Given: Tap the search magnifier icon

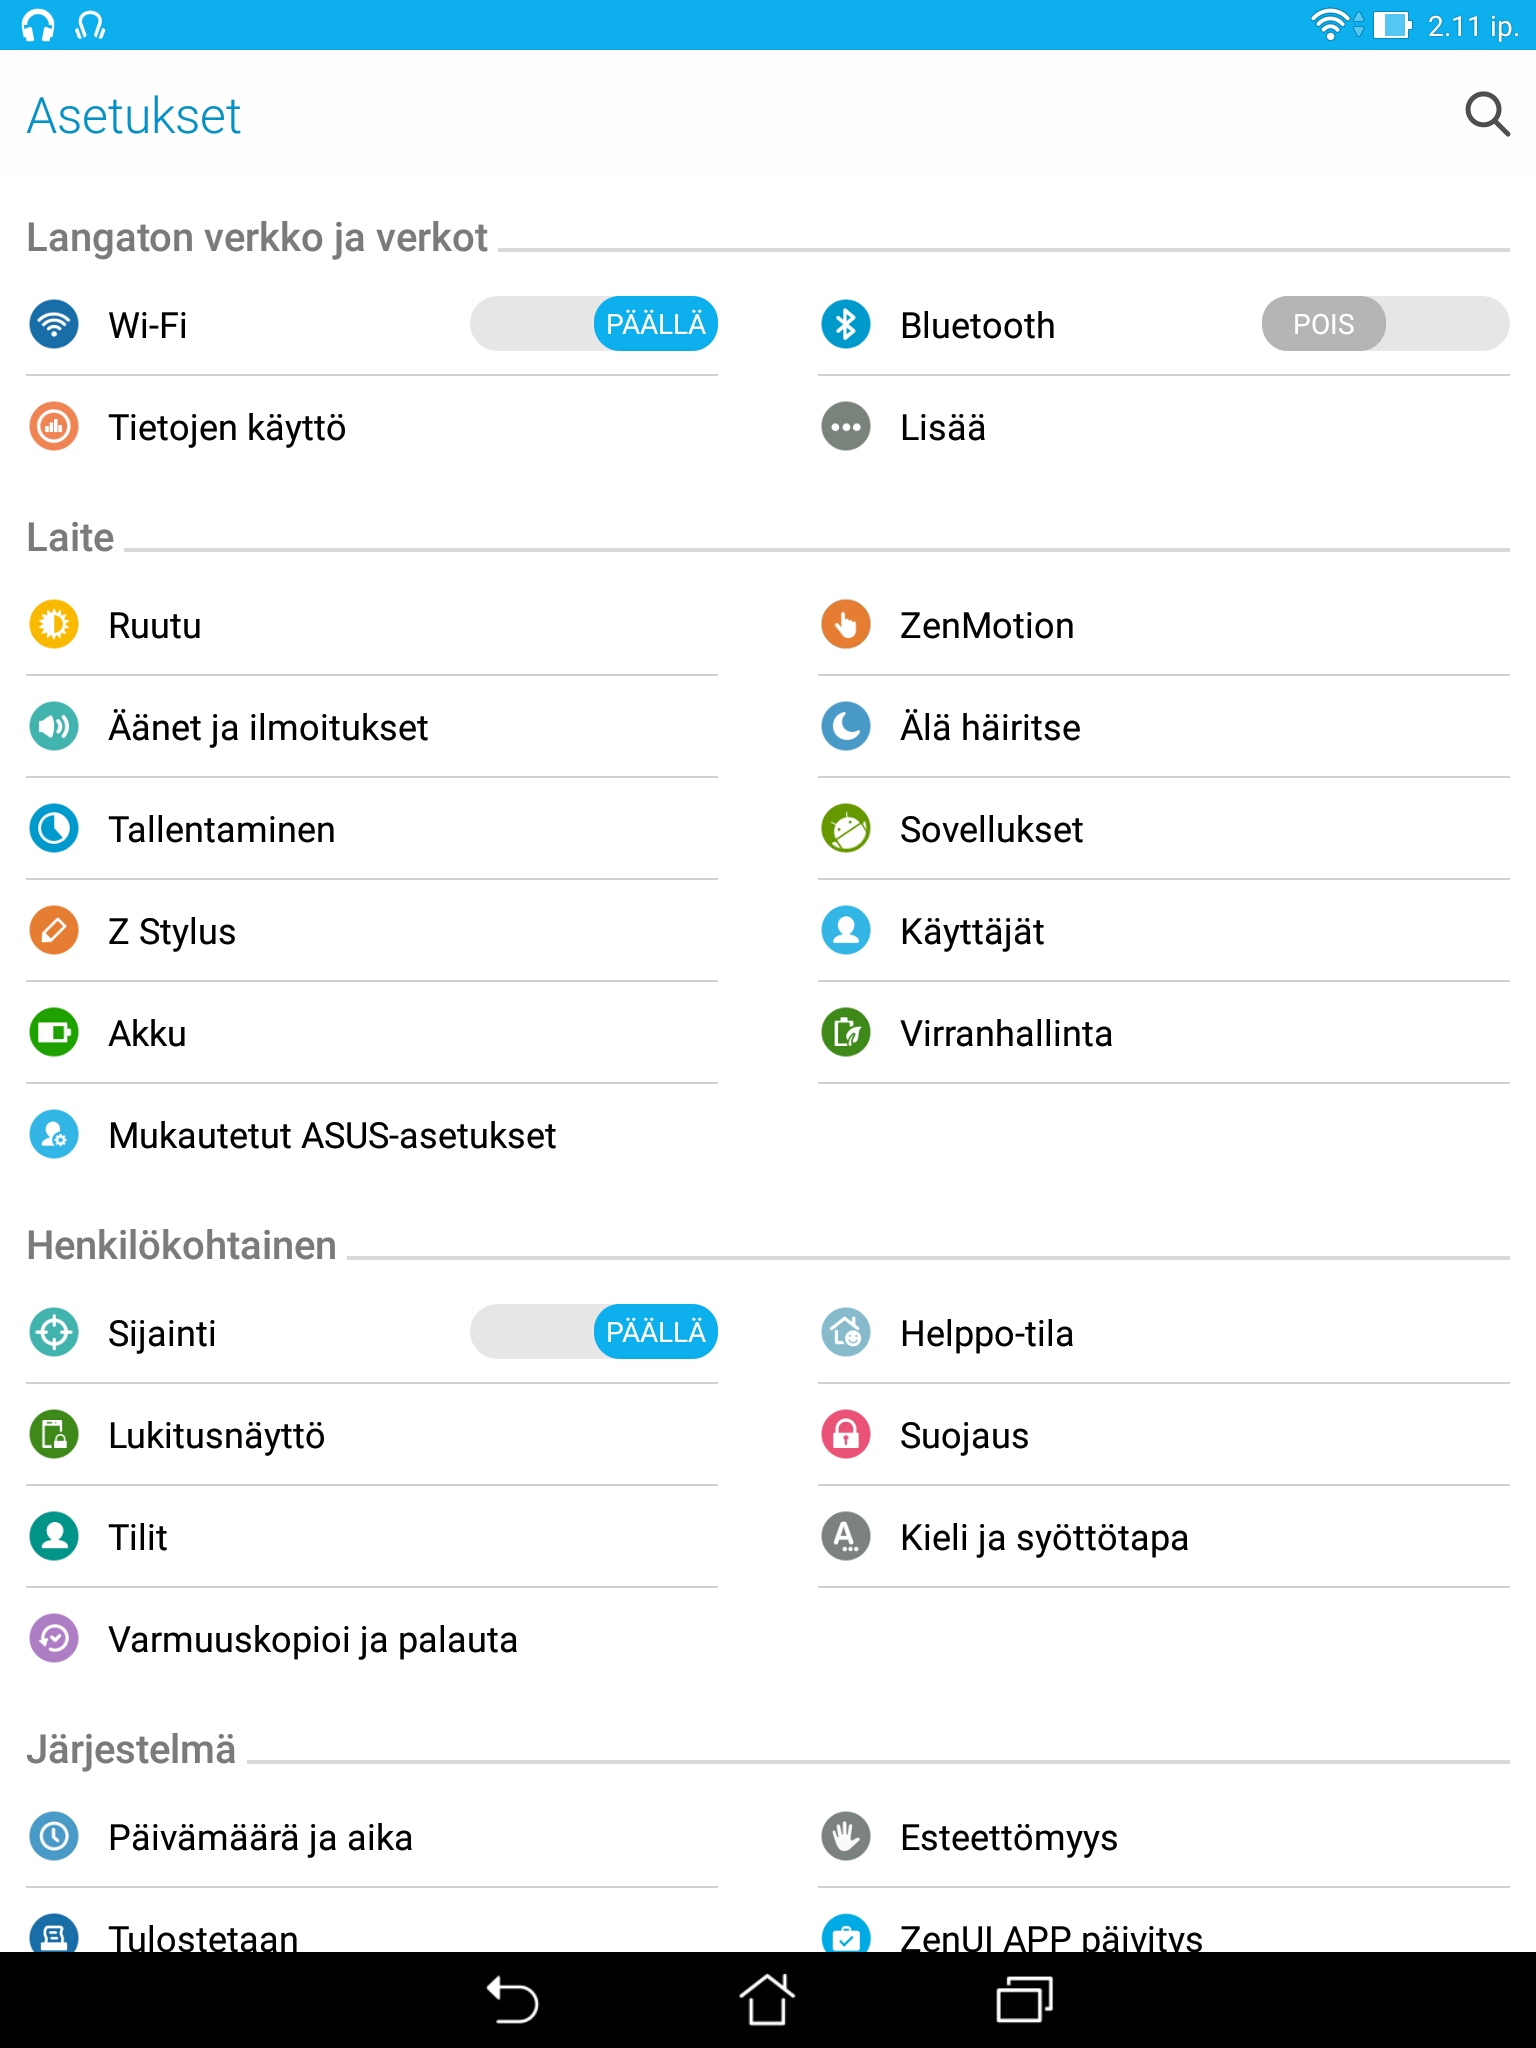Looking at the screenshot, I should pyautogui.click(x=1487, y=115).
